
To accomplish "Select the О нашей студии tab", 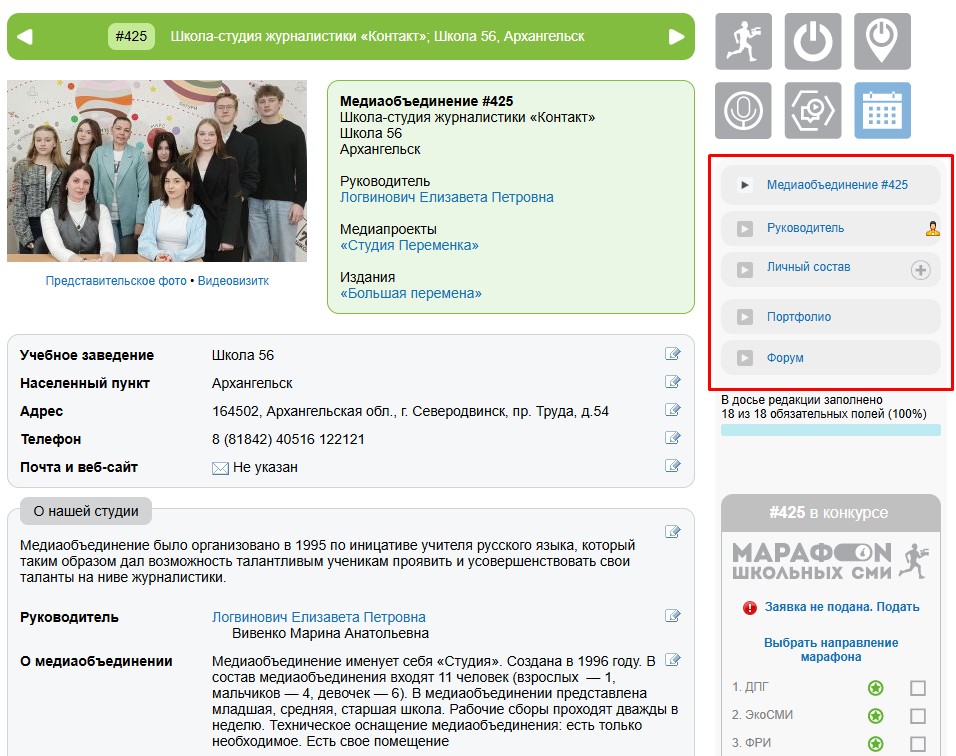I will [86, 511].
